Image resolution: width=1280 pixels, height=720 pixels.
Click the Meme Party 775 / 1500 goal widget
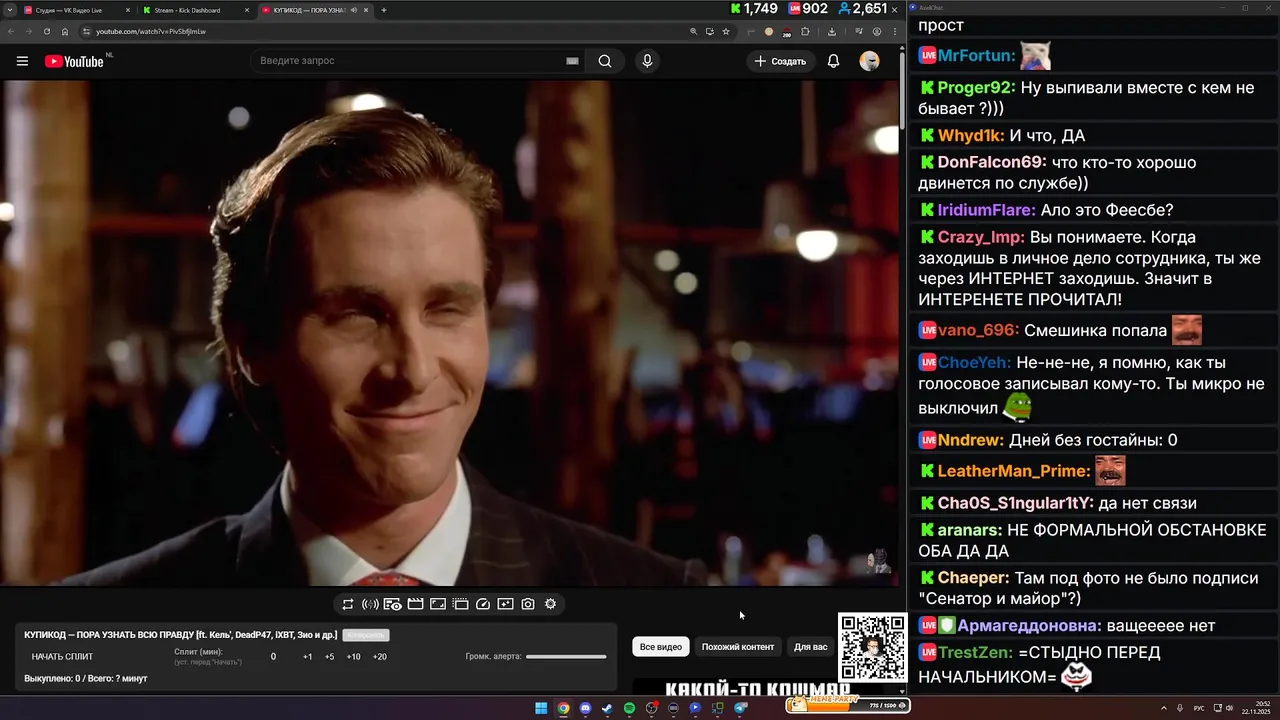pyautogui.click(x=848, y=705)
